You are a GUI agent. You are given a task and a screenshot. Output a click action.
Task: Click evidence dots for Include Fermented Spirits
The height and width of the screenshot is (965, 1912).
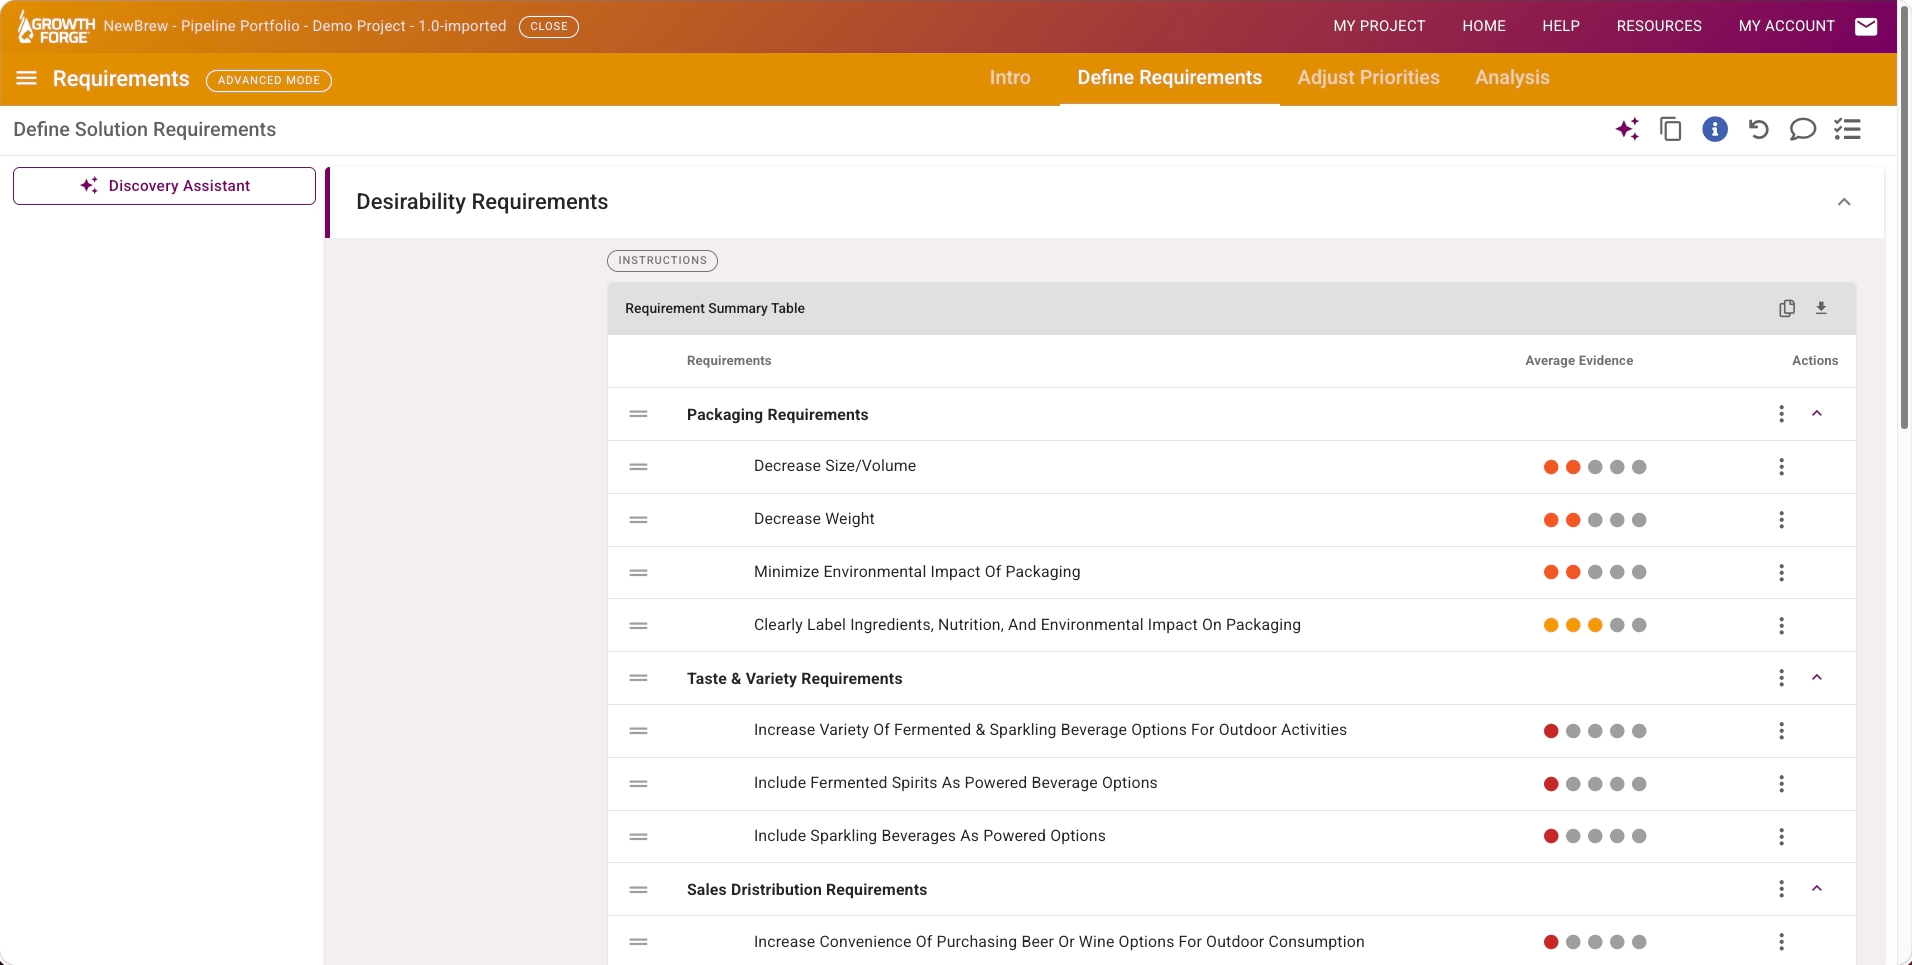(1595, 784)
